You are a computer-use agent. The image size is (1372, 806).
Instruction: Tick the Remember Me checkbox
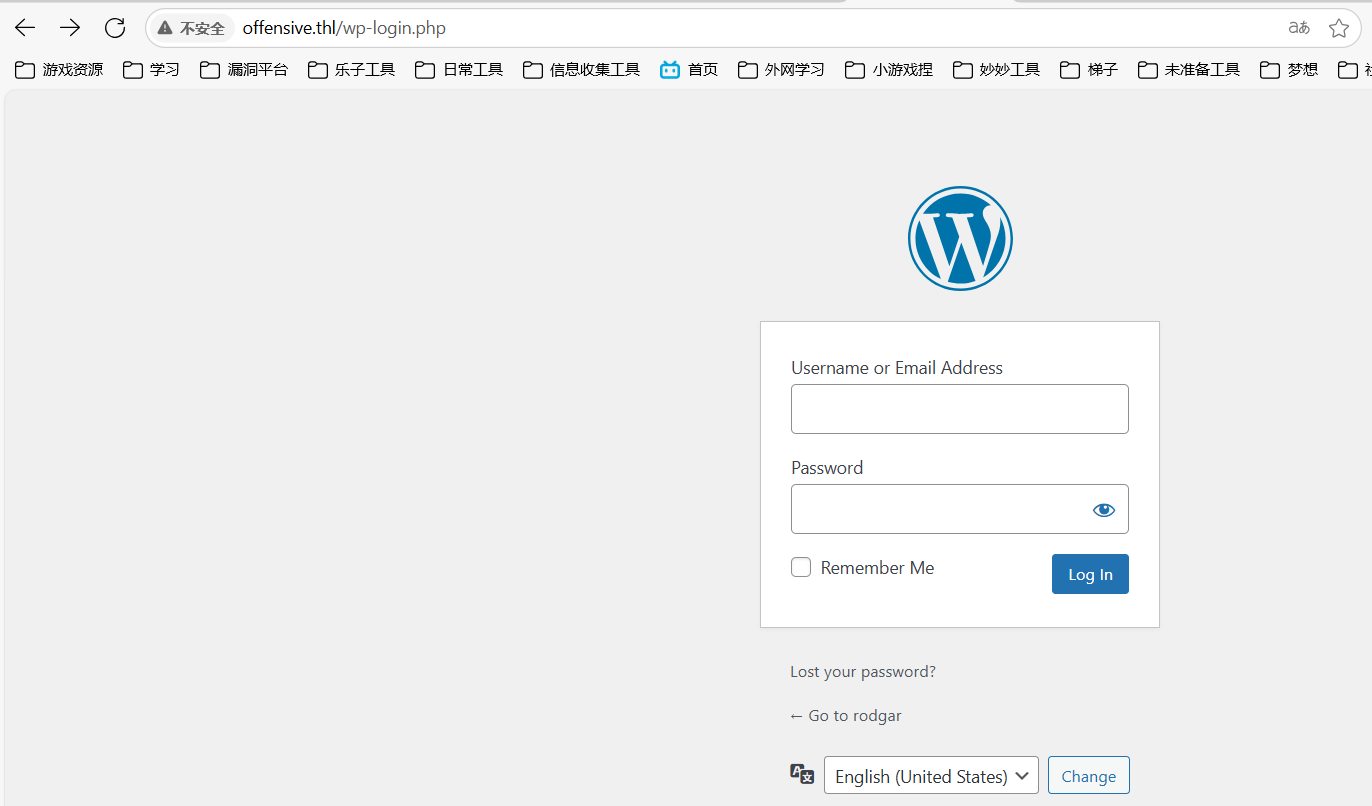(x=801, y=567)
